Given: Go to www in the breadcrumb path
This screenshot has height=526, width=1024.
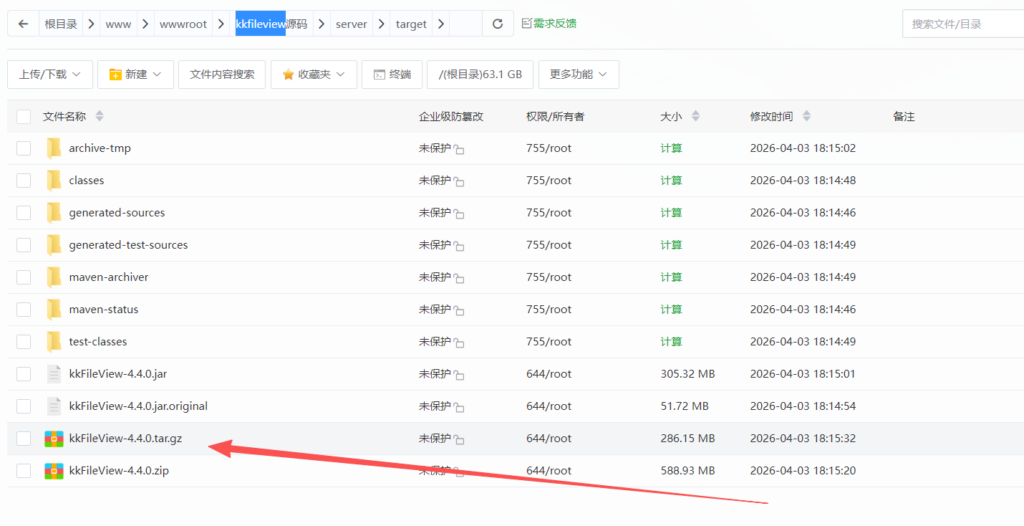Looking at the screenshot, I should click(118, 24).
